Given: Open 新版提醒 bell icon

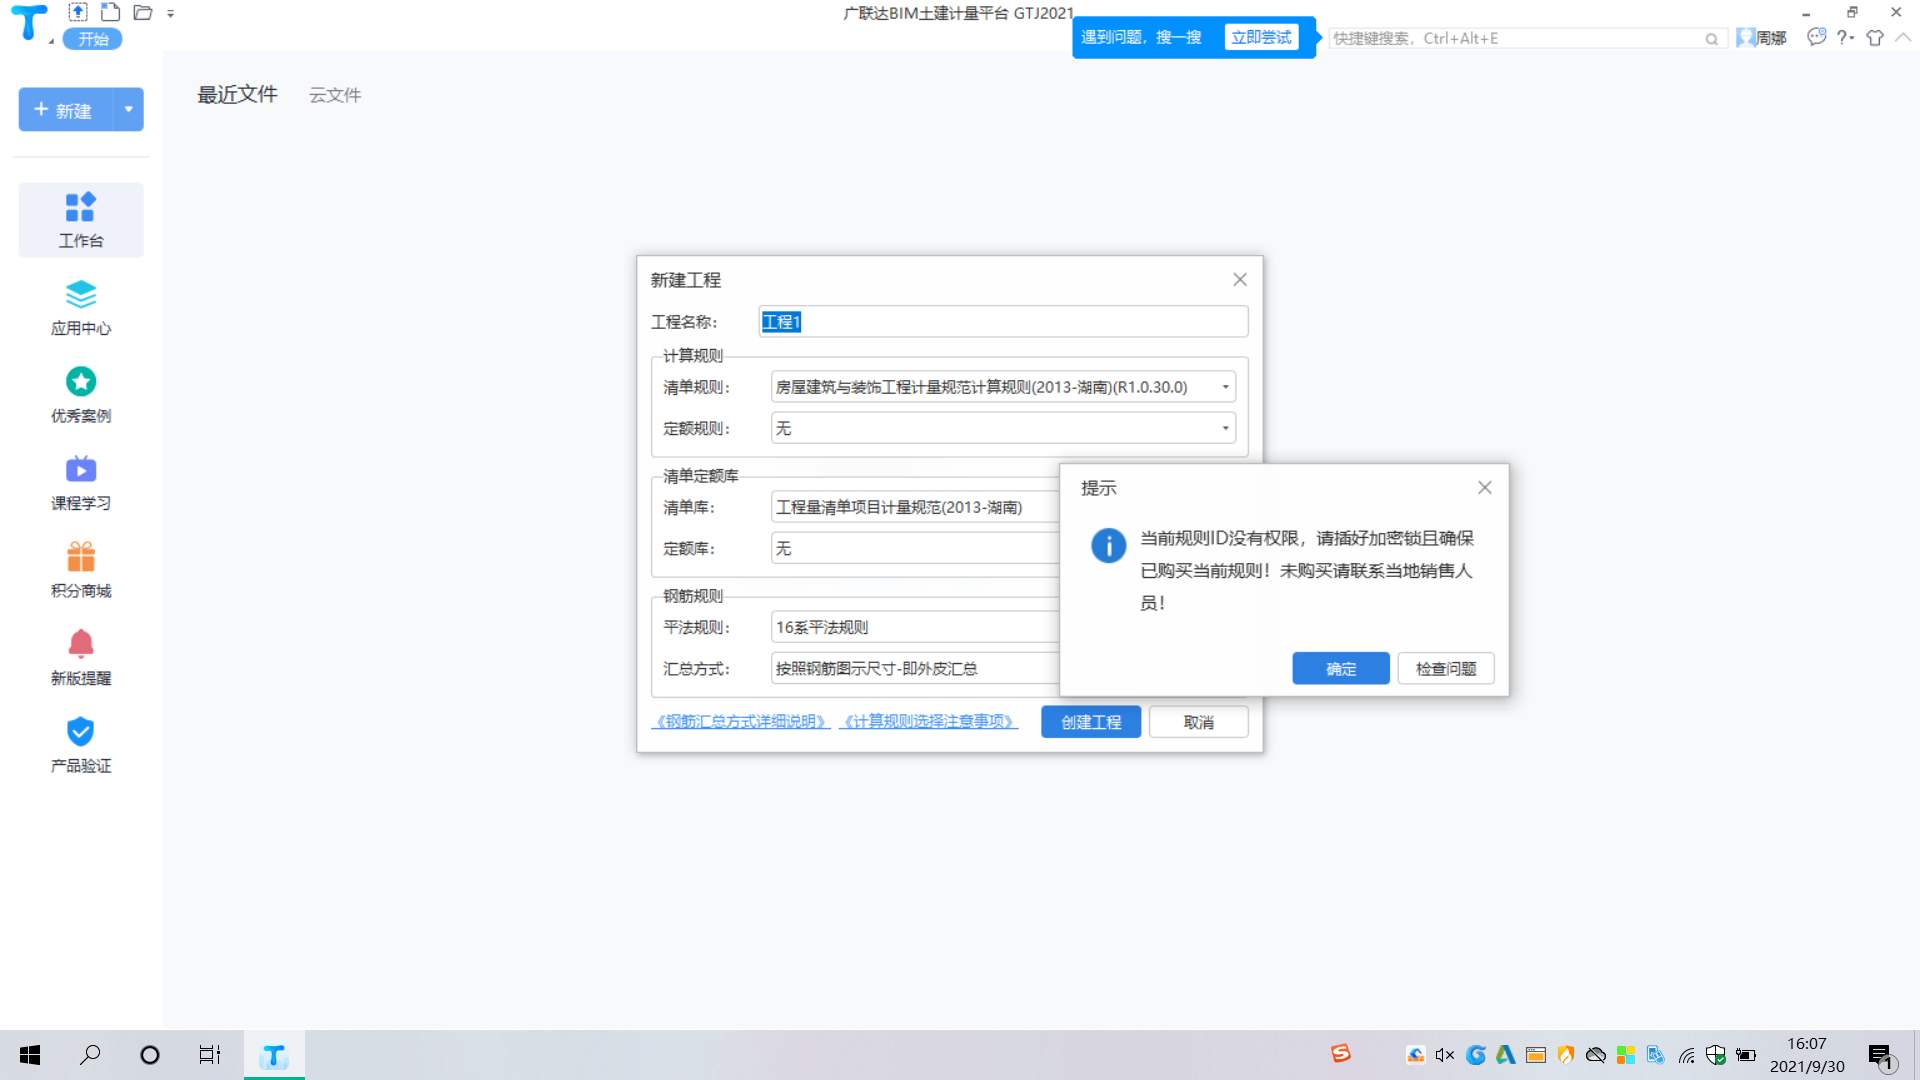Looking at the screenshot, I should [x=80, y=658].
